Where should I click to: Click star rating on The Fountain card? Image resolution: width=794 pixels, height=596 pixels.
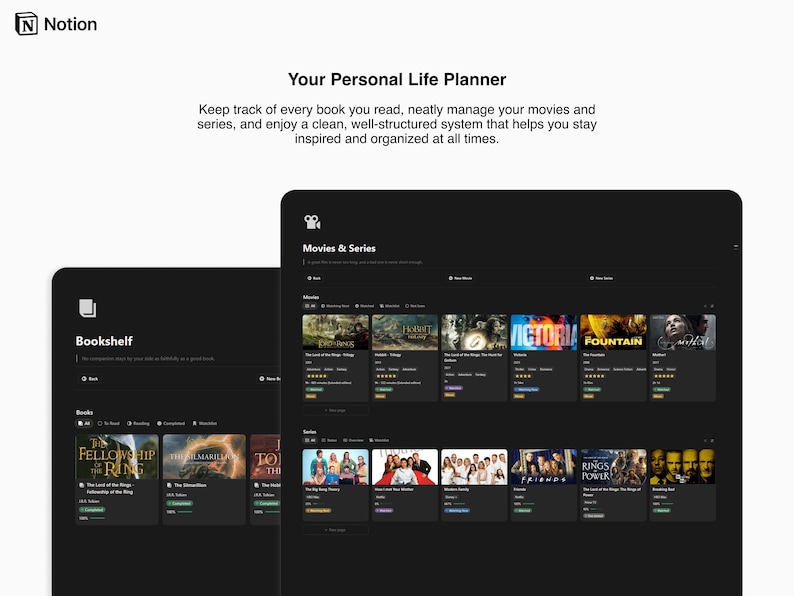[594, 376]
